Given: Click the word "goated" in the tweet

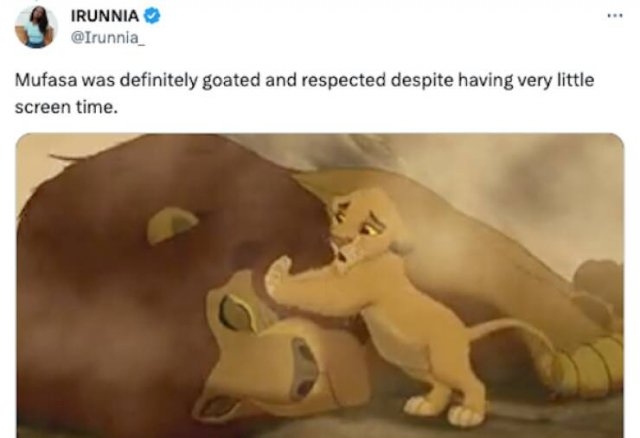Looking at the screenshot, I should [x=231, y=81].
